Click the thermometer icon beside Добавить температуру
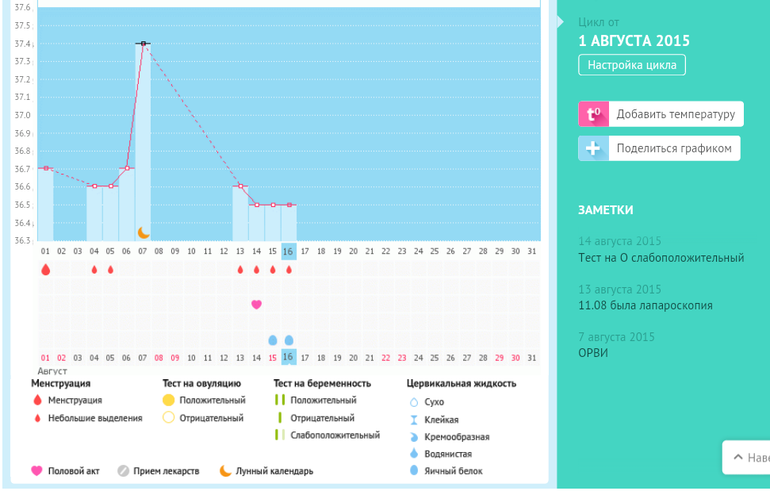 pos(593,114)
